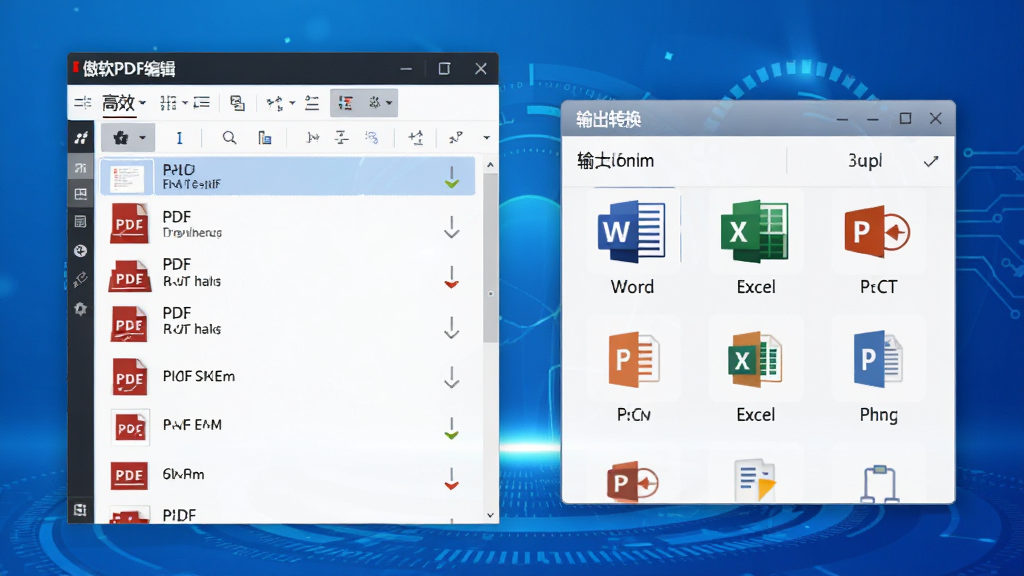Viewport: 1024px width, 576px height.
Task: Select the second sidebar icon below the logo
Action: click(x=81, y=168)
